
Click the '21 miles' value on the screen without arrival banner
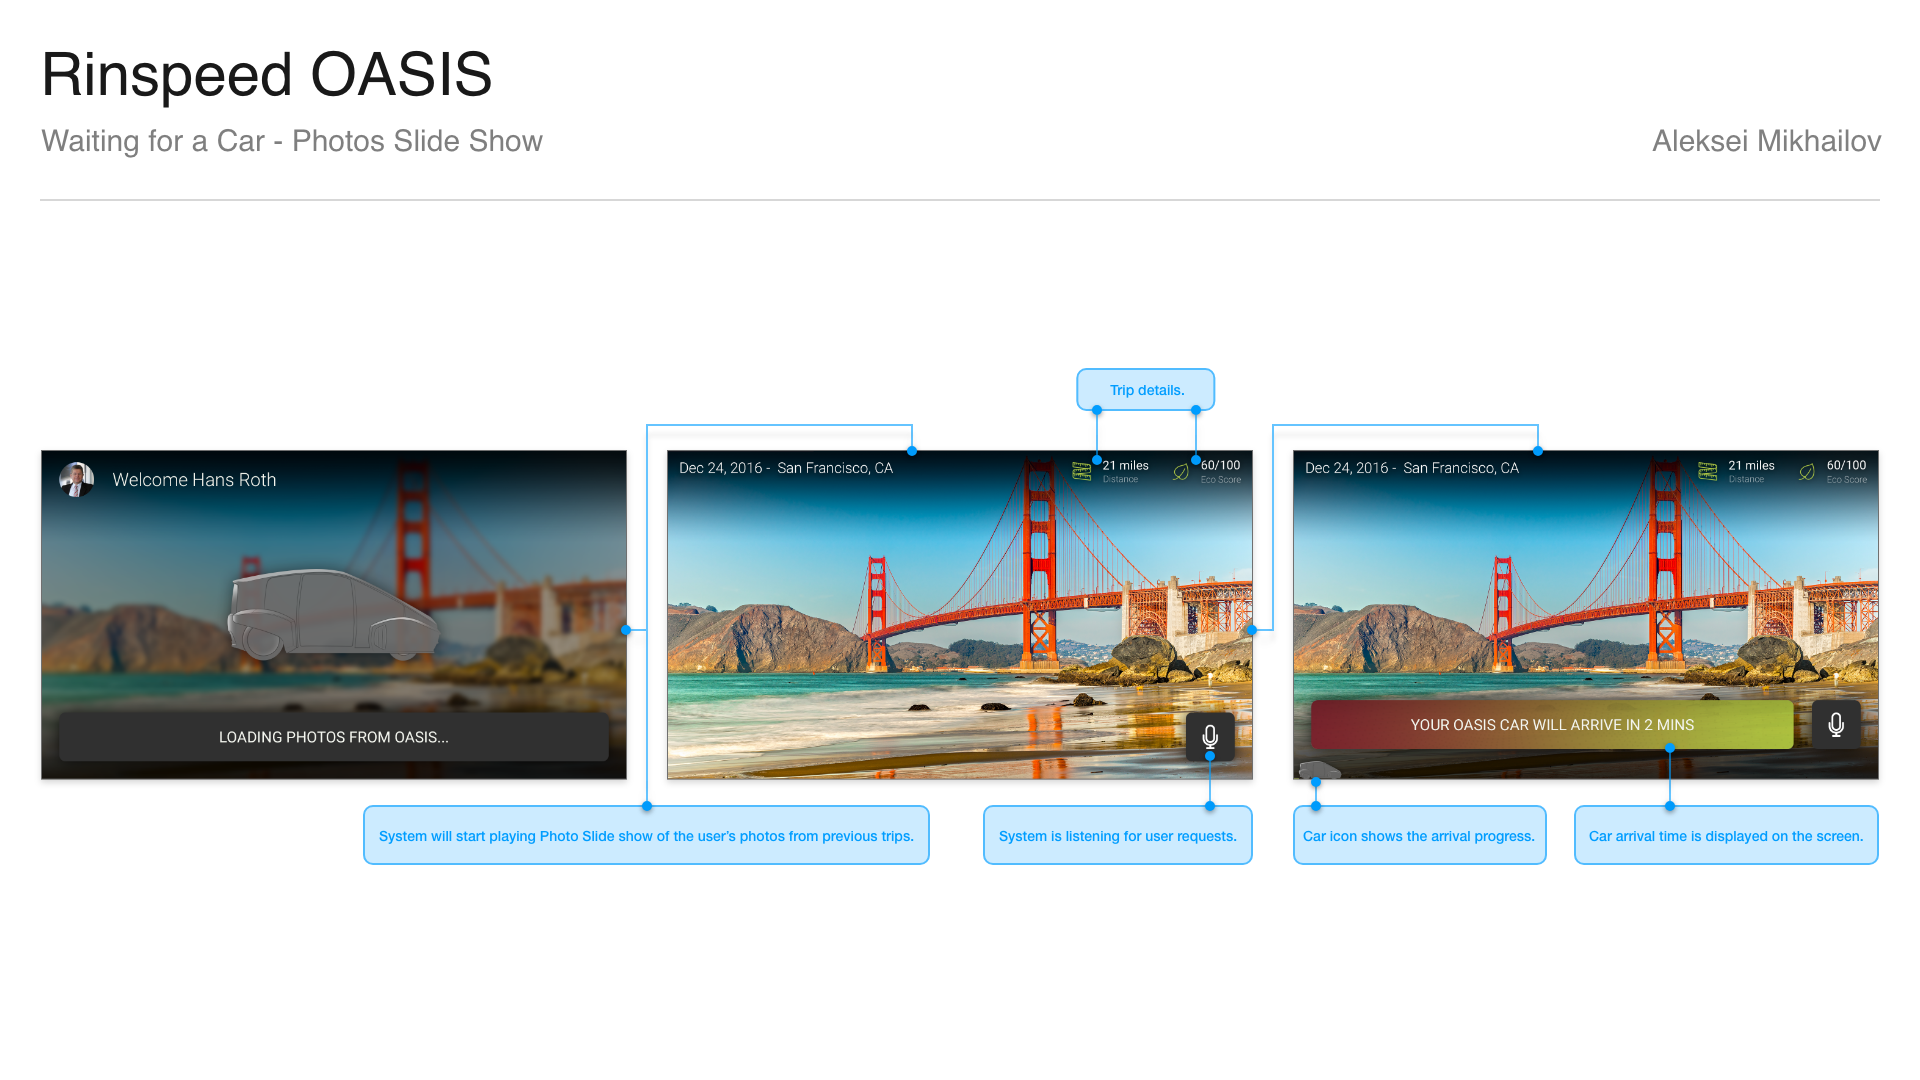(x=1126, y=465)
